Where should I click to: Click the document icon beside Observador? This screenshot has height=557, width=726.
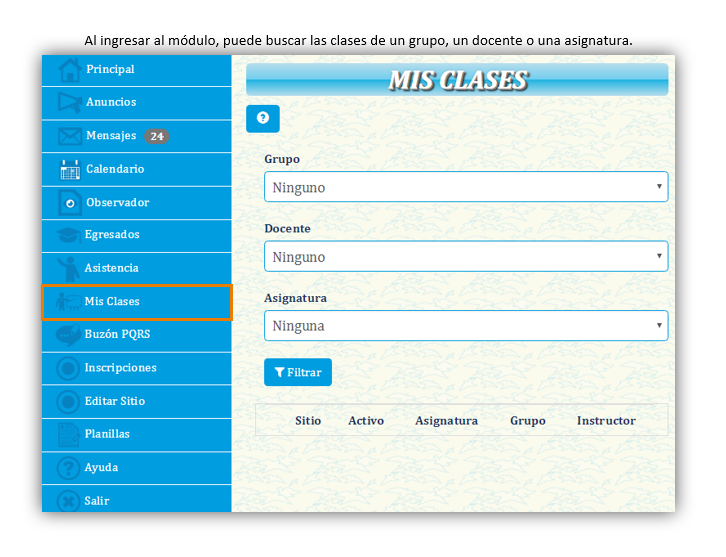69,203
